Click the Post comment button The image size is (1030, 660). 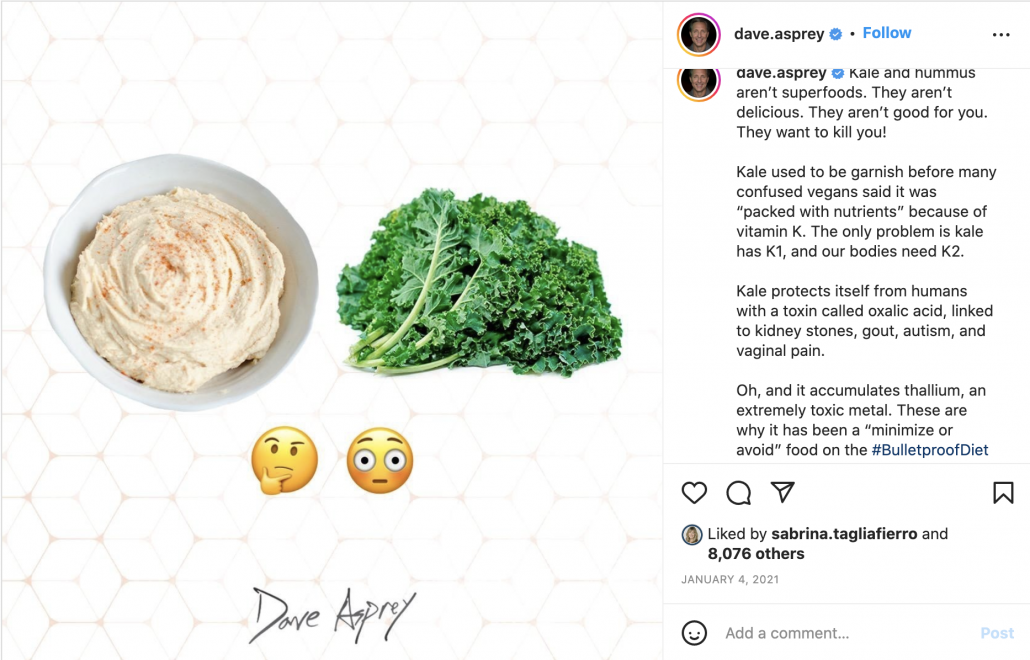tap(996, 633)
